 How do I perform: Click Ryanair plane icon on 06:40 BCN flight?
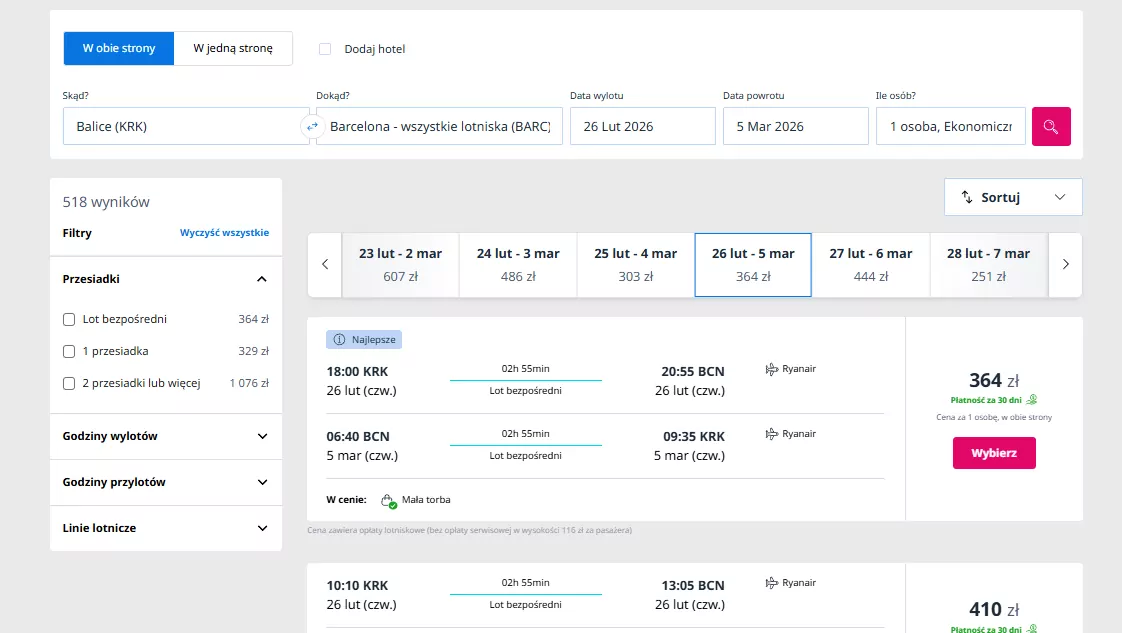click(772, 434)
